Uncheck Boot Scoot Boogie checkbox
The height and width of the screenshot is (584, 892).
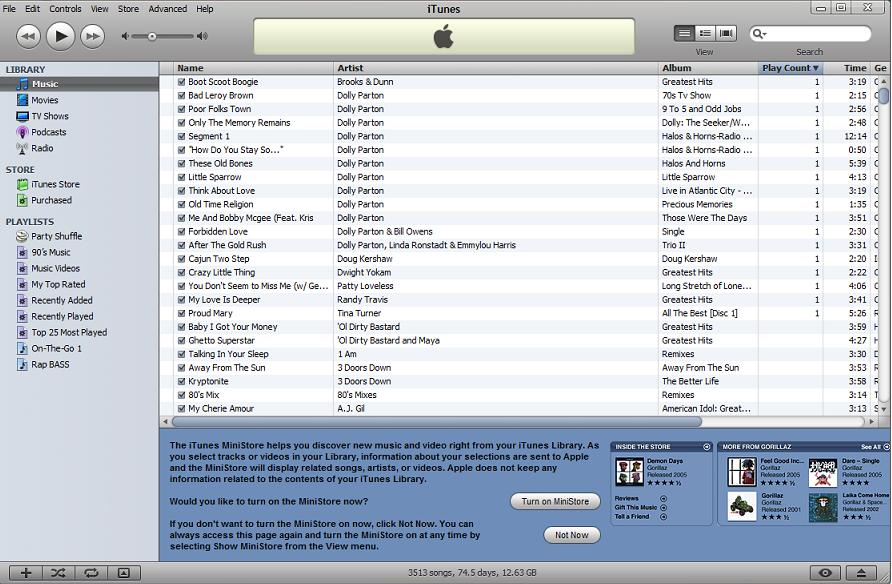coord(181,82)
